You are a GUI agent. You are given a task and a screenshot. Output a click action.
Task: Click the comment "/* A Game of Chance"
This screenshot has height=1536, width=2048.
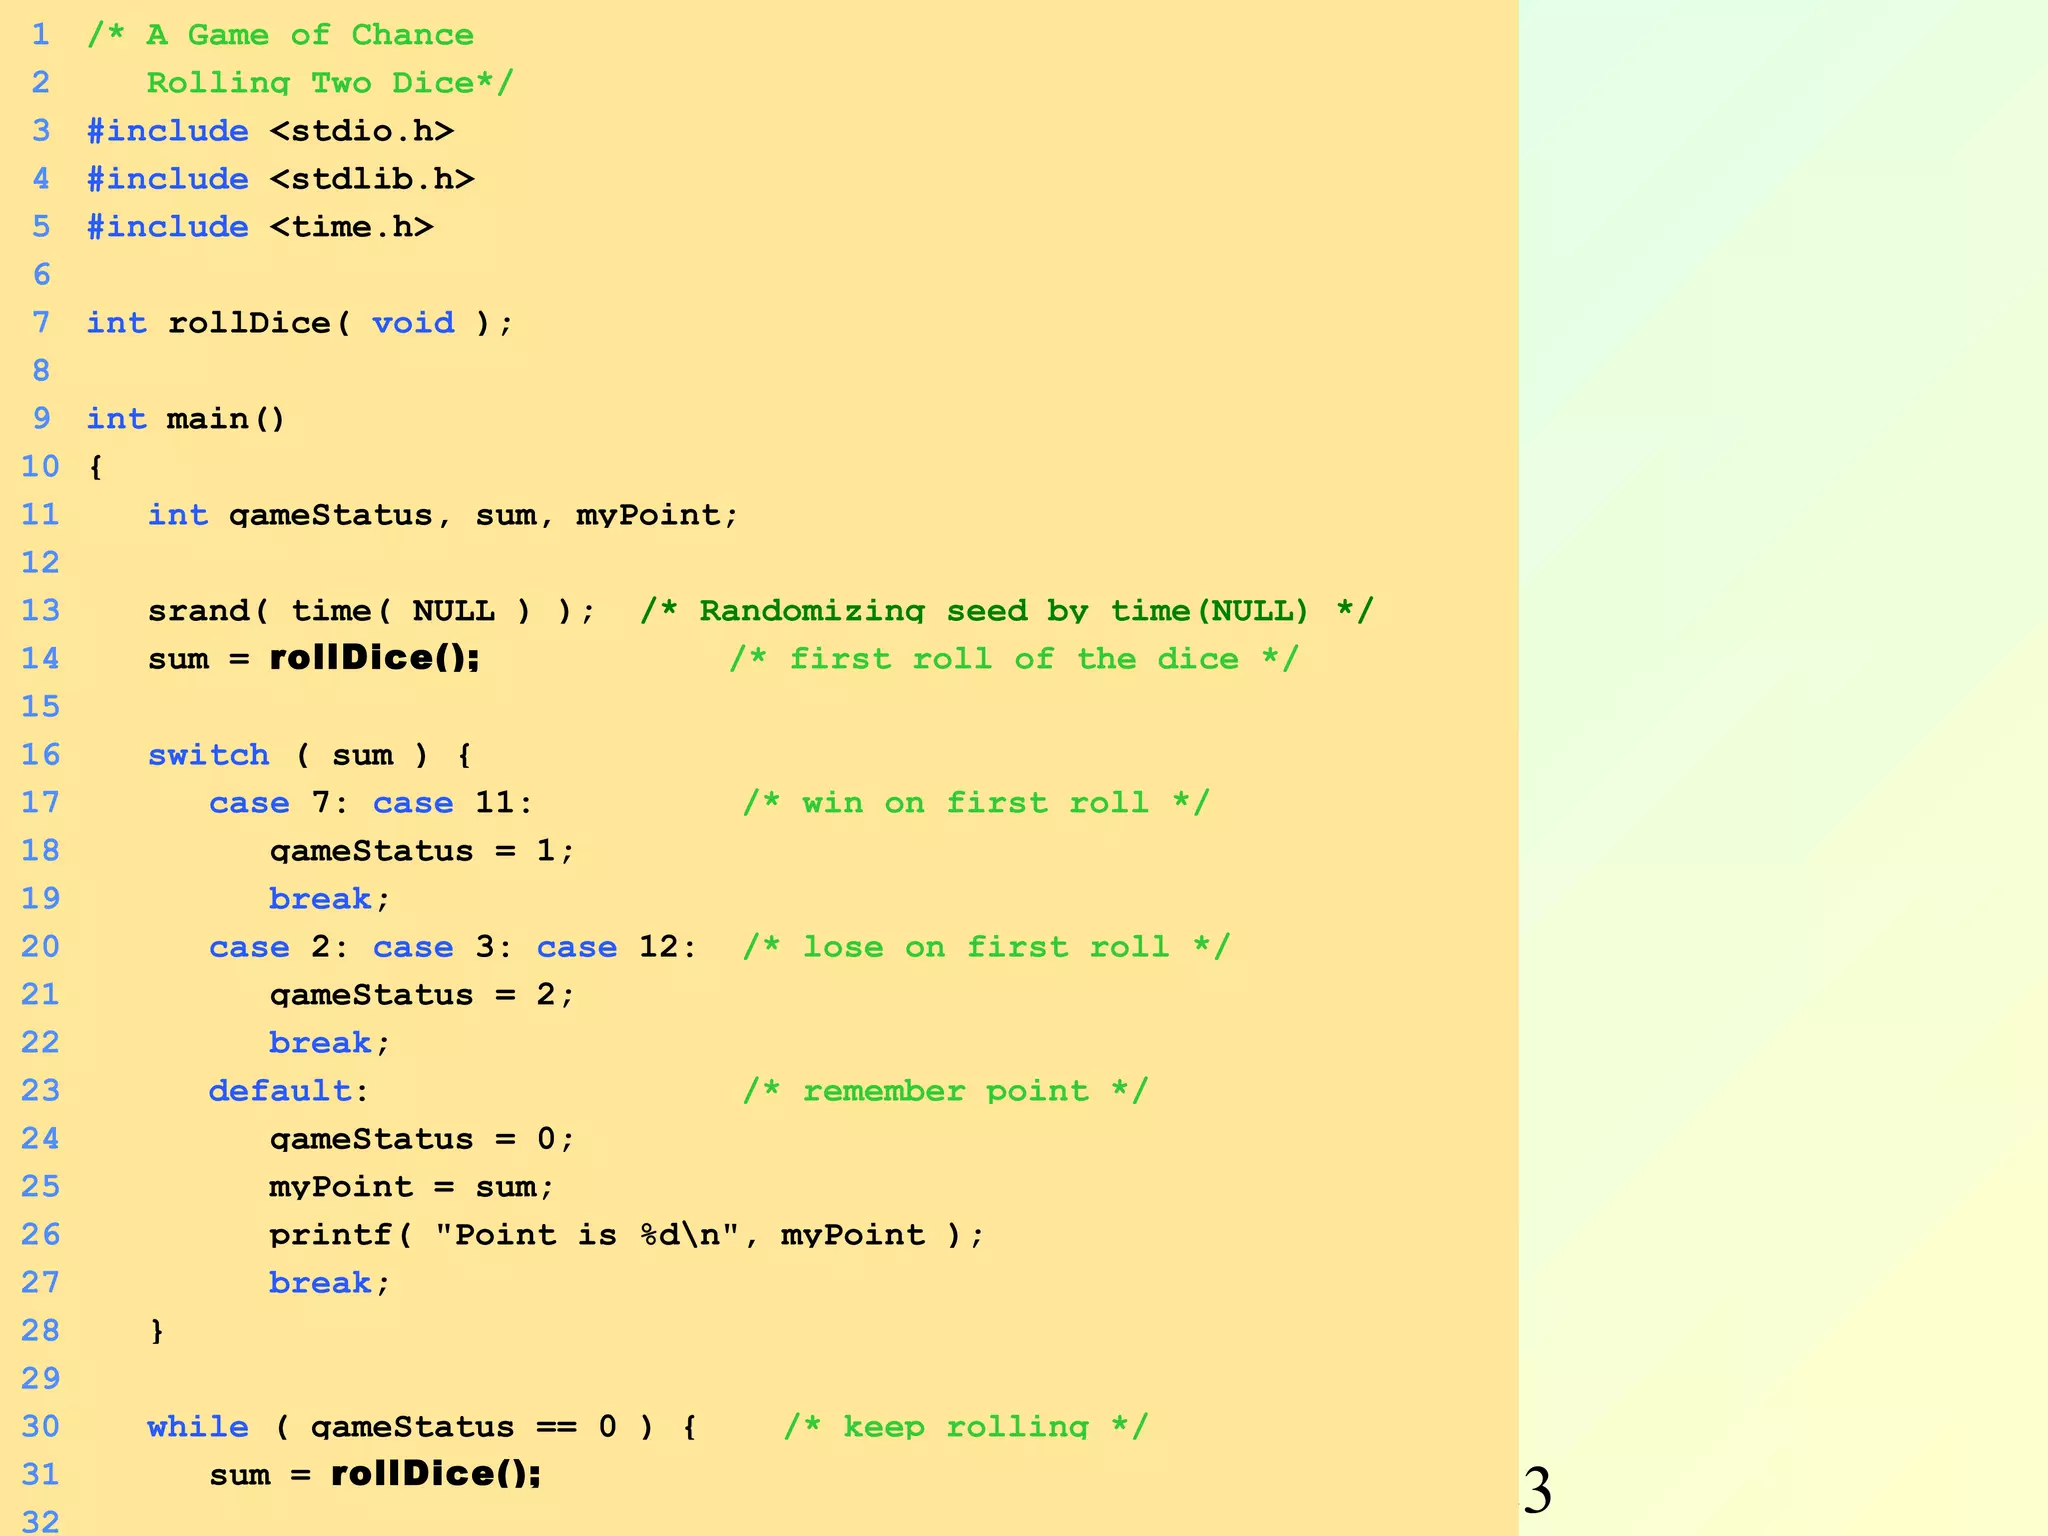click(280, 35)
